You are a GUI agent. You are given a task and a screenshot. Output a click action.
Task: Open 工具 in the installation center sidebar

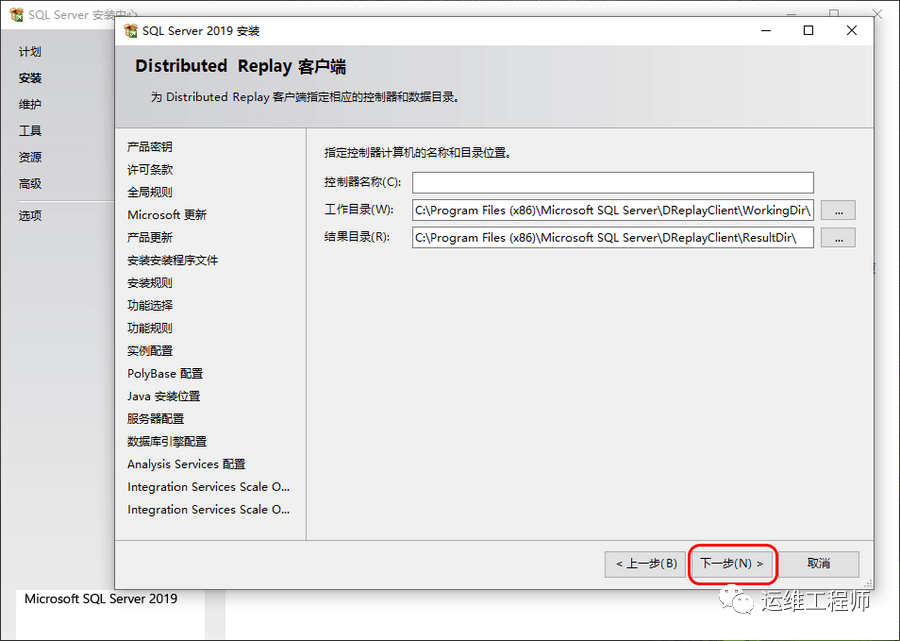[x=30, y=131]
